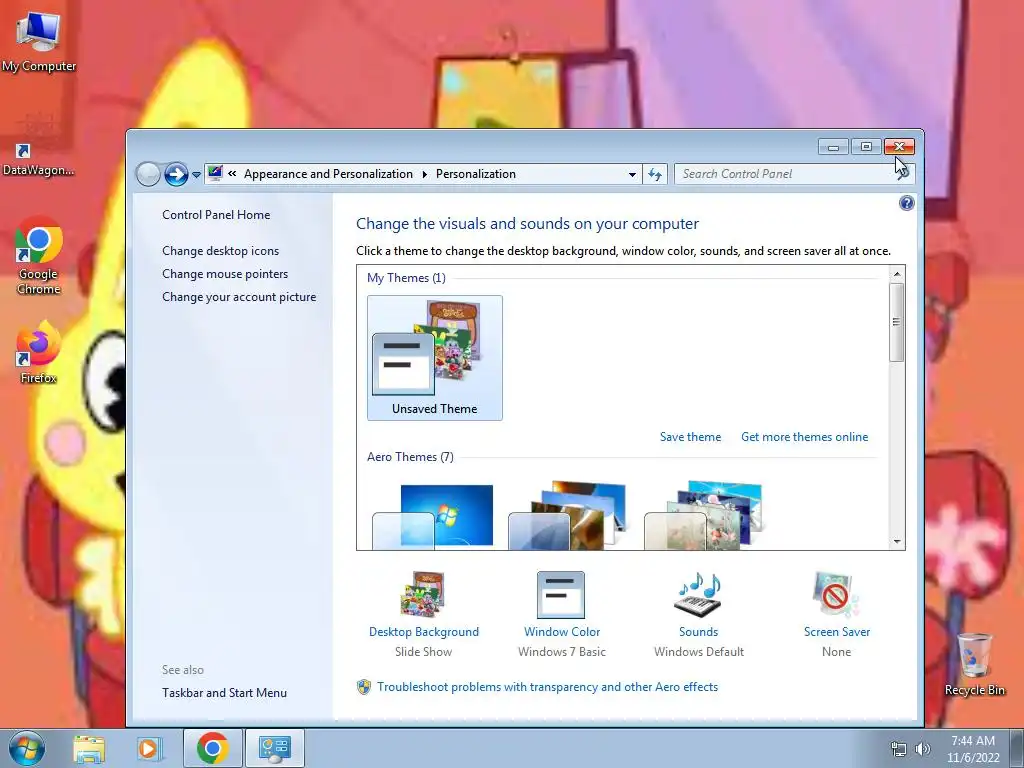Image resolution: width=1024 pixels, height=768 pixels.
Task: Click the Desktop Background text link
Action: tap(423, 632)
